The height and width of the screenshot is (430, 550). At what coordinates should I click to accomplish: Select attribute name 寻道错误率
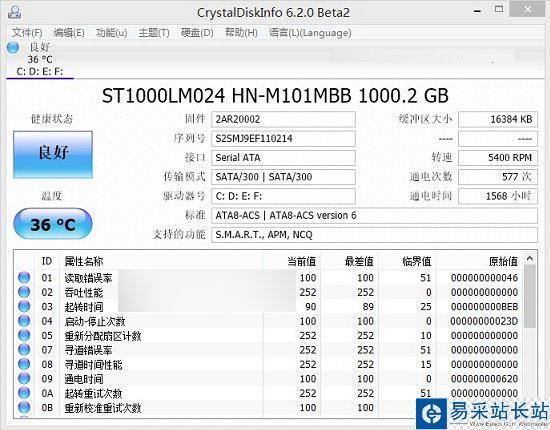(88, 350)
